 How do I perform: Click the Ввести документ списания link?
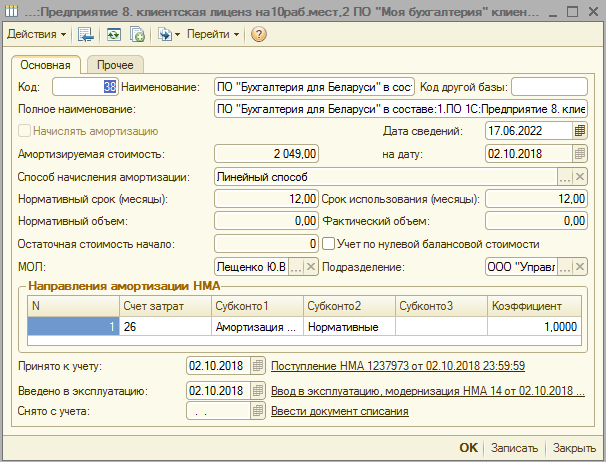(339, 411)
